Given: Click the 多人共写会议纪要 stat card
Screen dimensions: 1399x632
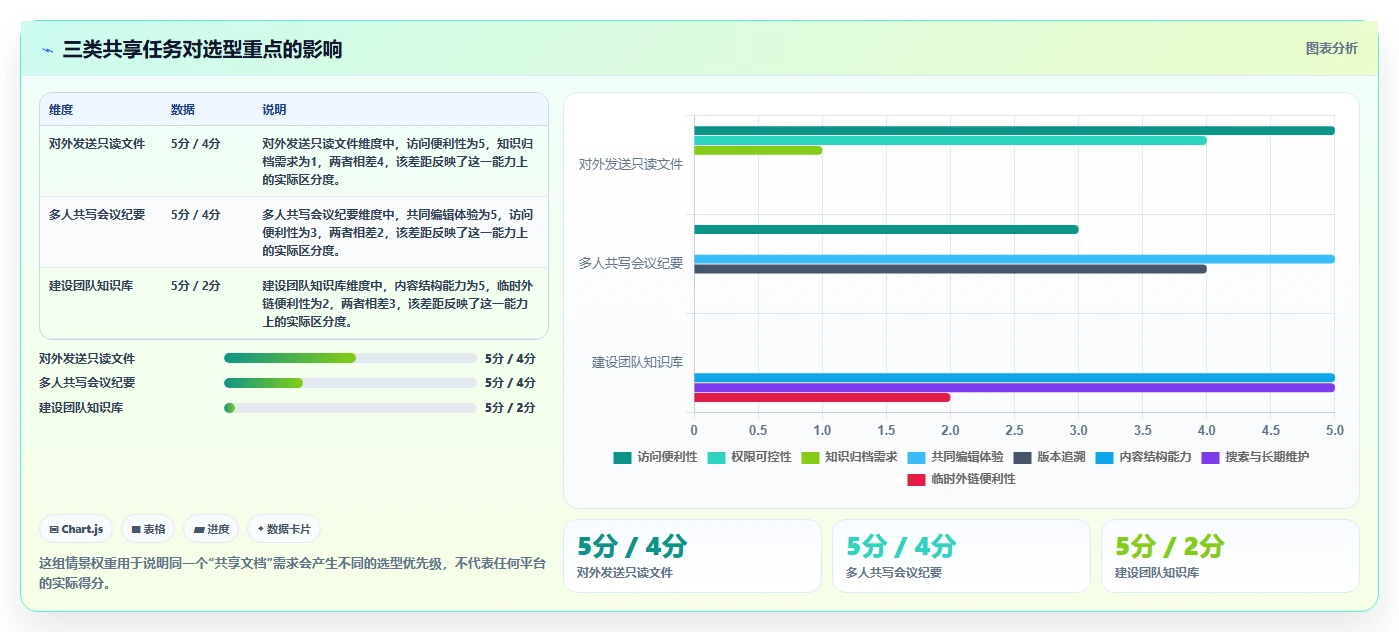Looking at the screenshot, I should [961, 556].
